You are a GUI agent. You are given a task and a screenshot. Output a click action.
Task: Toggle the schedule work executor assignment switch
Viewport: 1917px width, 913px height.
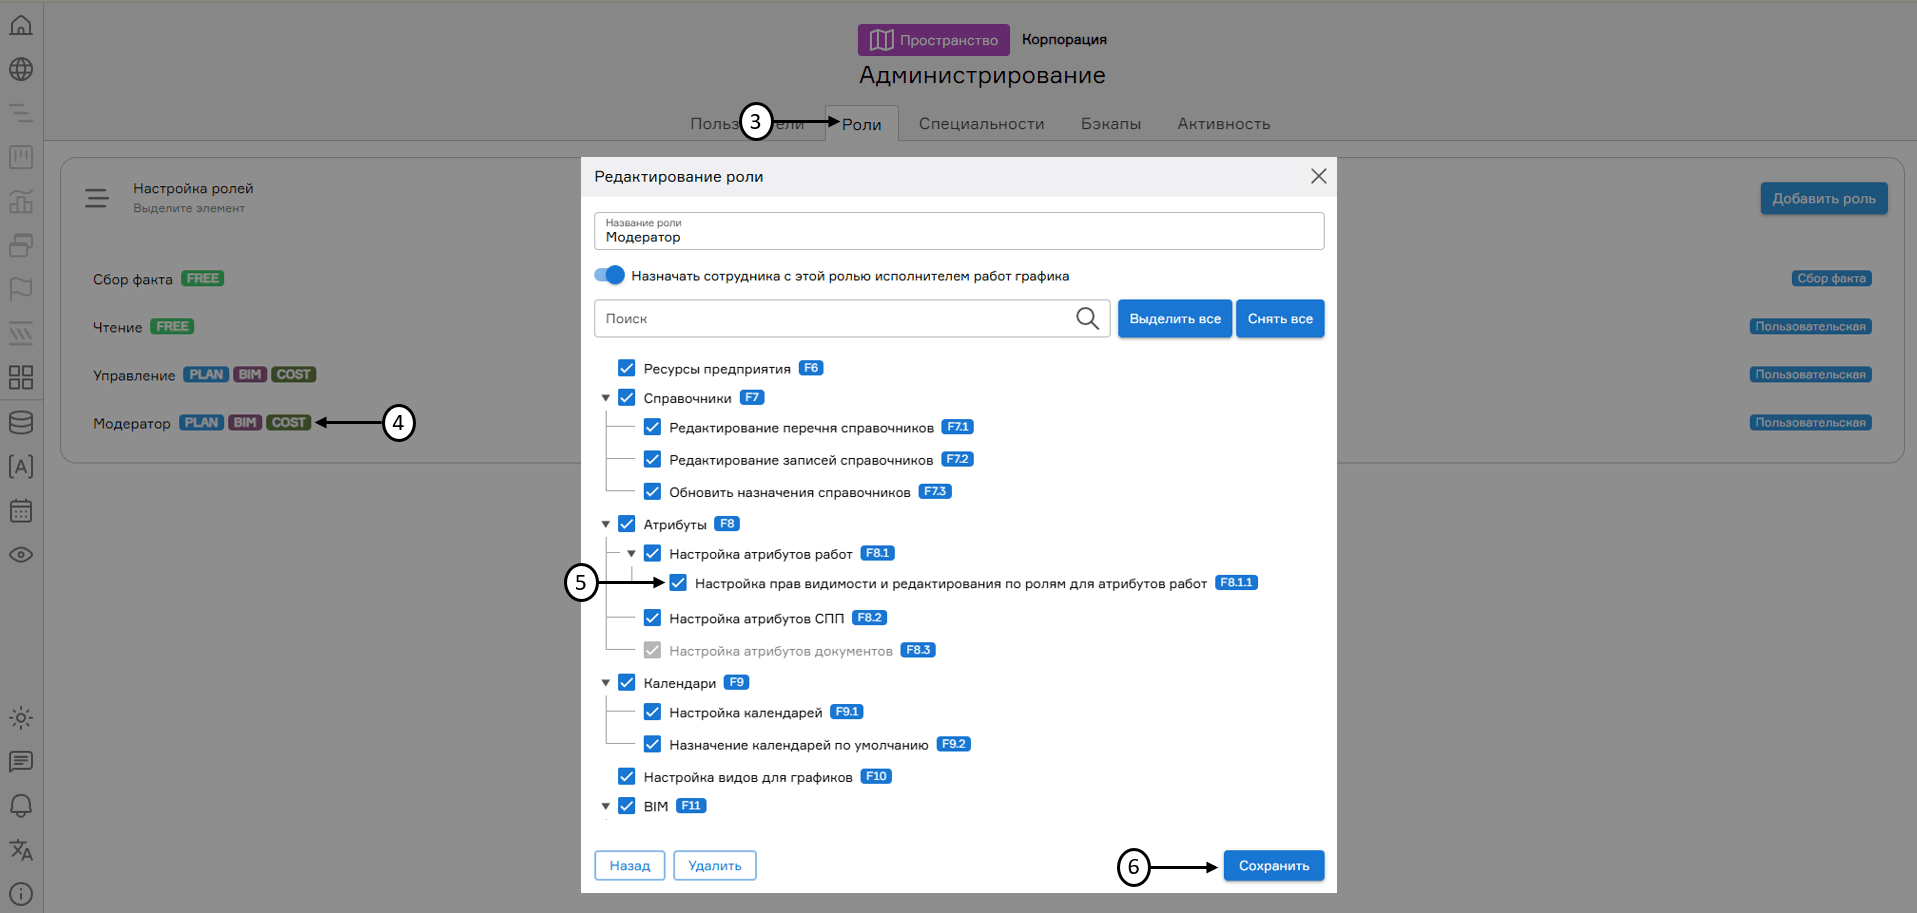pos(609,275)
